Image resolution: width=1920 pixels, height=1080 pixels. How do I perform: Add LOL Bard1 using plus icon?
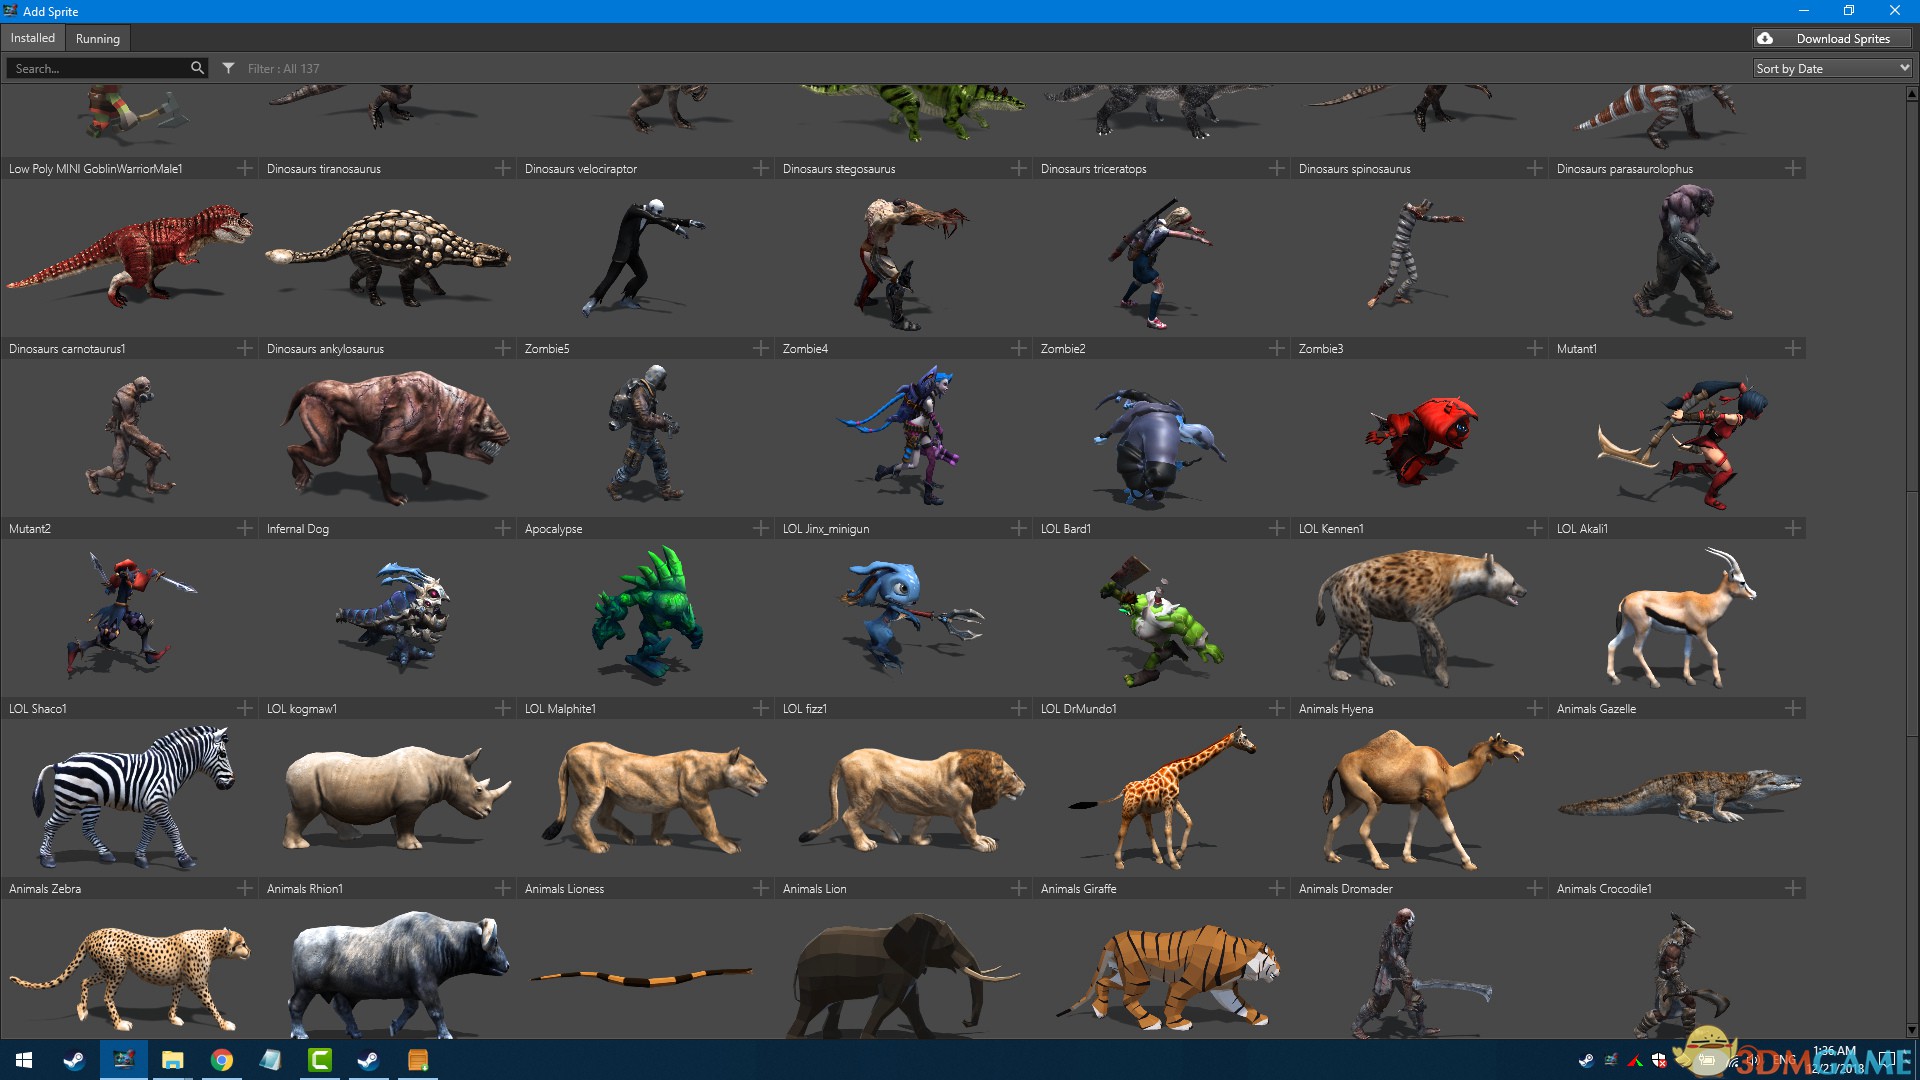[x=1277, y=528]
